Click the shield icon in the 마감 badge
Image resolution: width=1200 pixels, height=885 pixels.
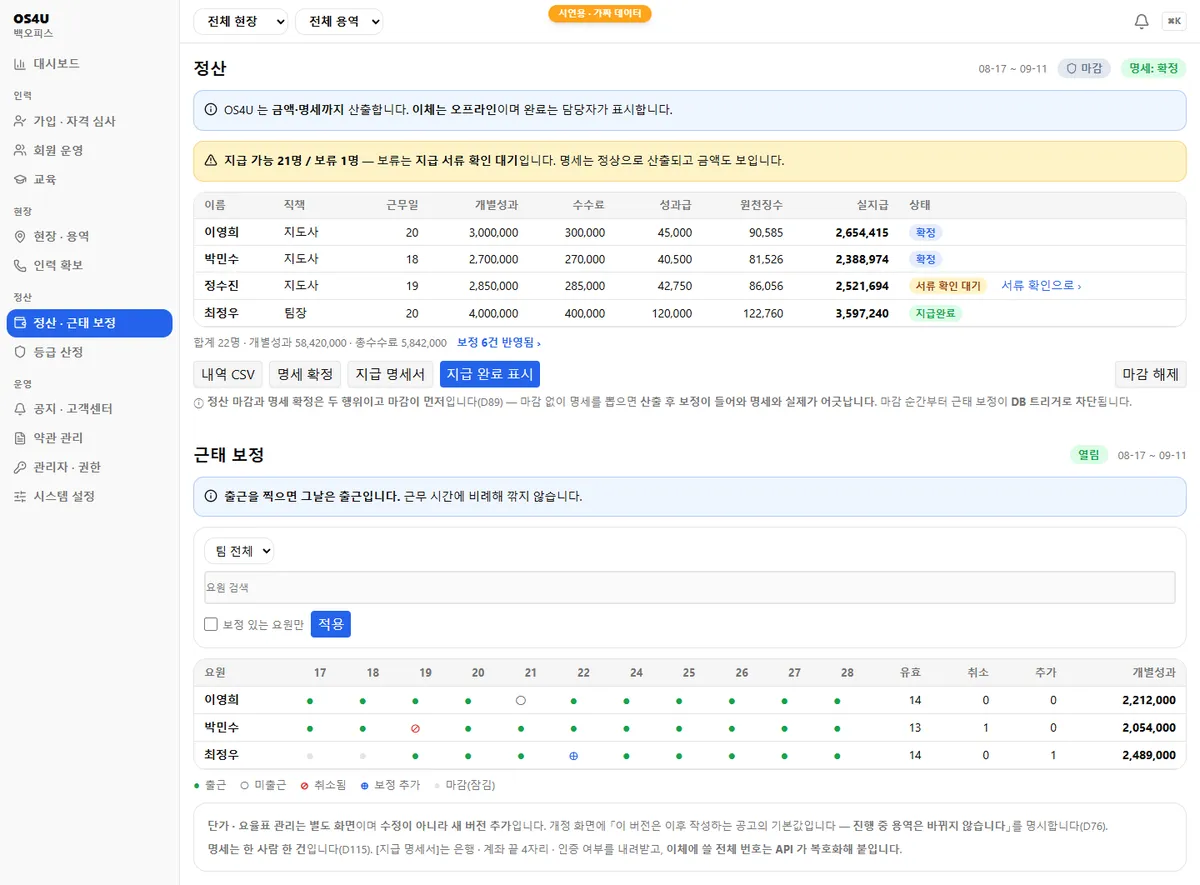coord(1071,69)
